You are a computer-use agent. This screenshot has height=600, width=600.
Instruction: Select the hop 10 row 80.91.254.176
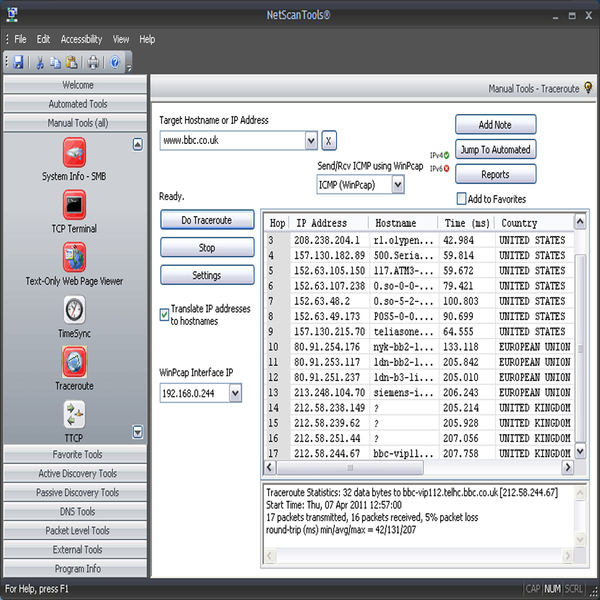pos(419,347)
